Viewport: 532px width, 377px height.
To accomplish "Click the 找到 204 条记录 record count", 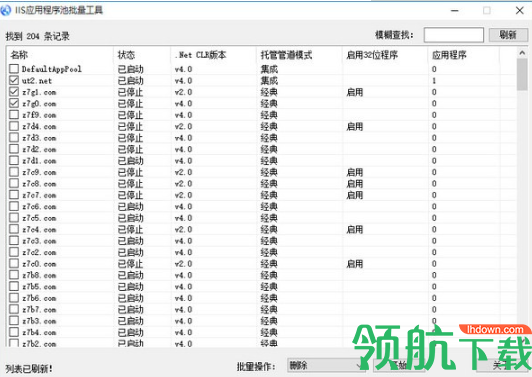I will [x=37, y=36].
